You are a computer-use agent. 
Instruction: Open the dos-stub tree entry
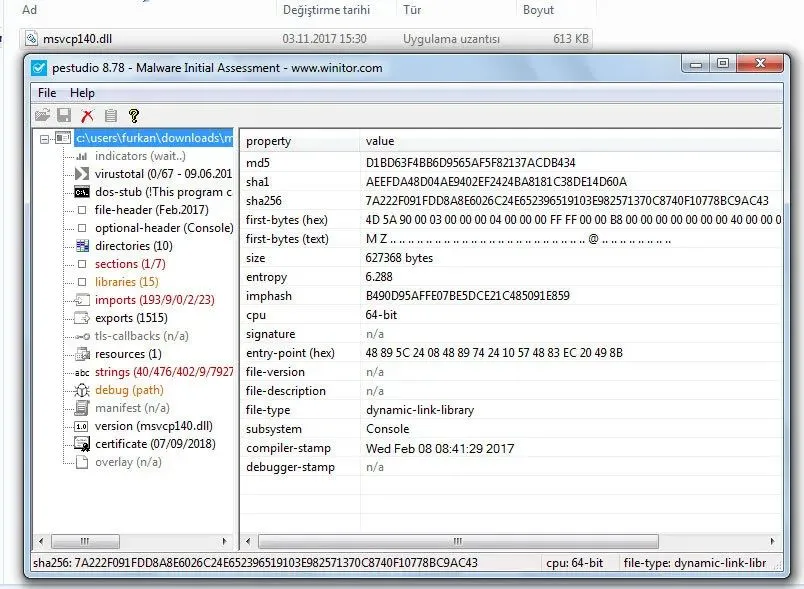coord(162,192)
